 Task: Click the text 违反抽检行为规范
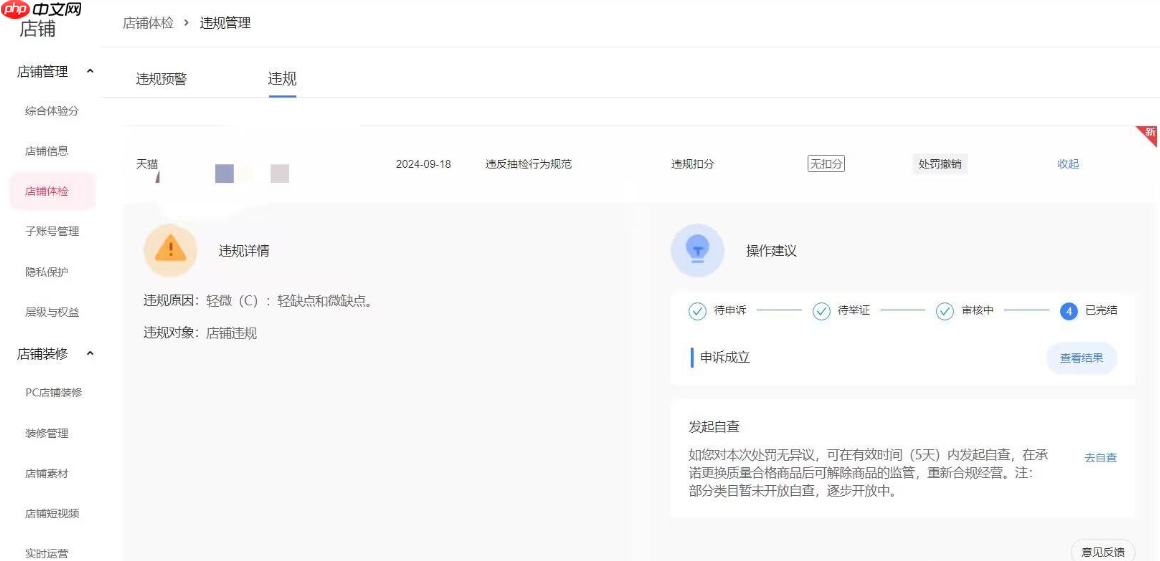pos(528,164)
